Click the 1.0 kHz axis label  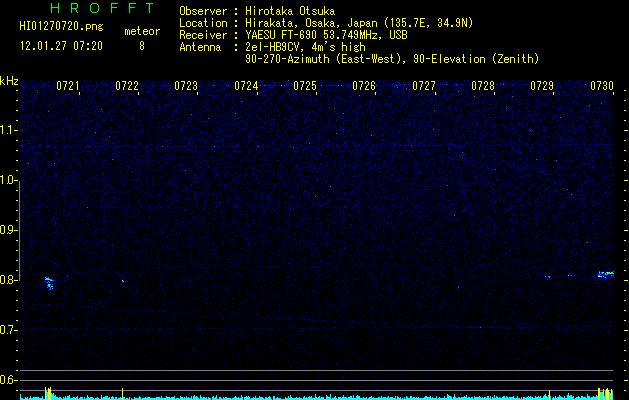tap(8, 180)
